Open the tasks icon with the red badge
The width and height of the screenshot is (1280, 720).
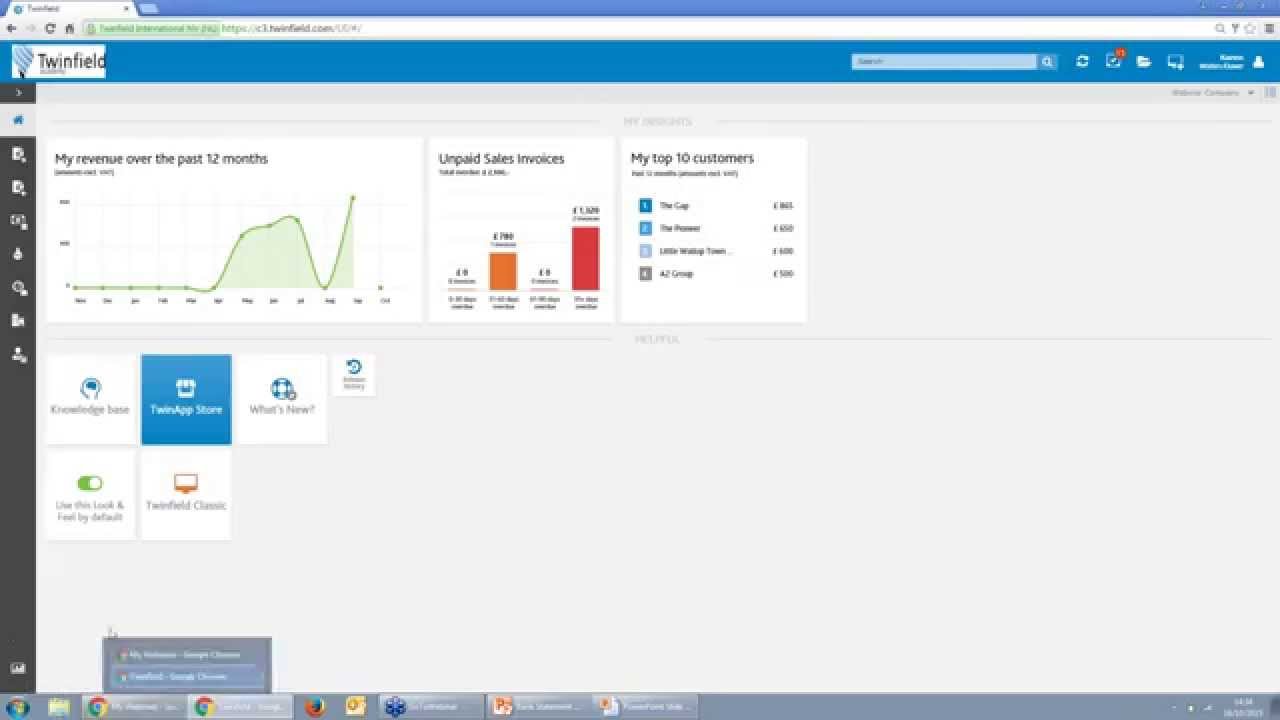[1114, 60]
